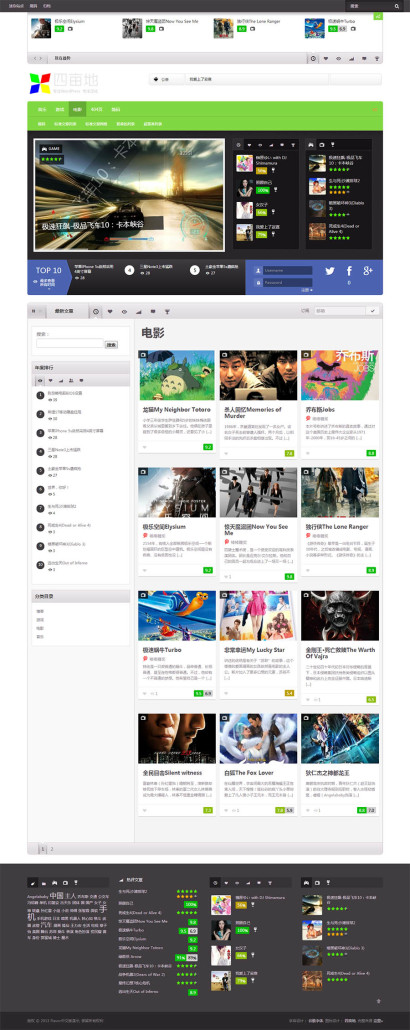
Task: Open the 电影 menu item in the green navigation
Action: [x=77, y=109]
